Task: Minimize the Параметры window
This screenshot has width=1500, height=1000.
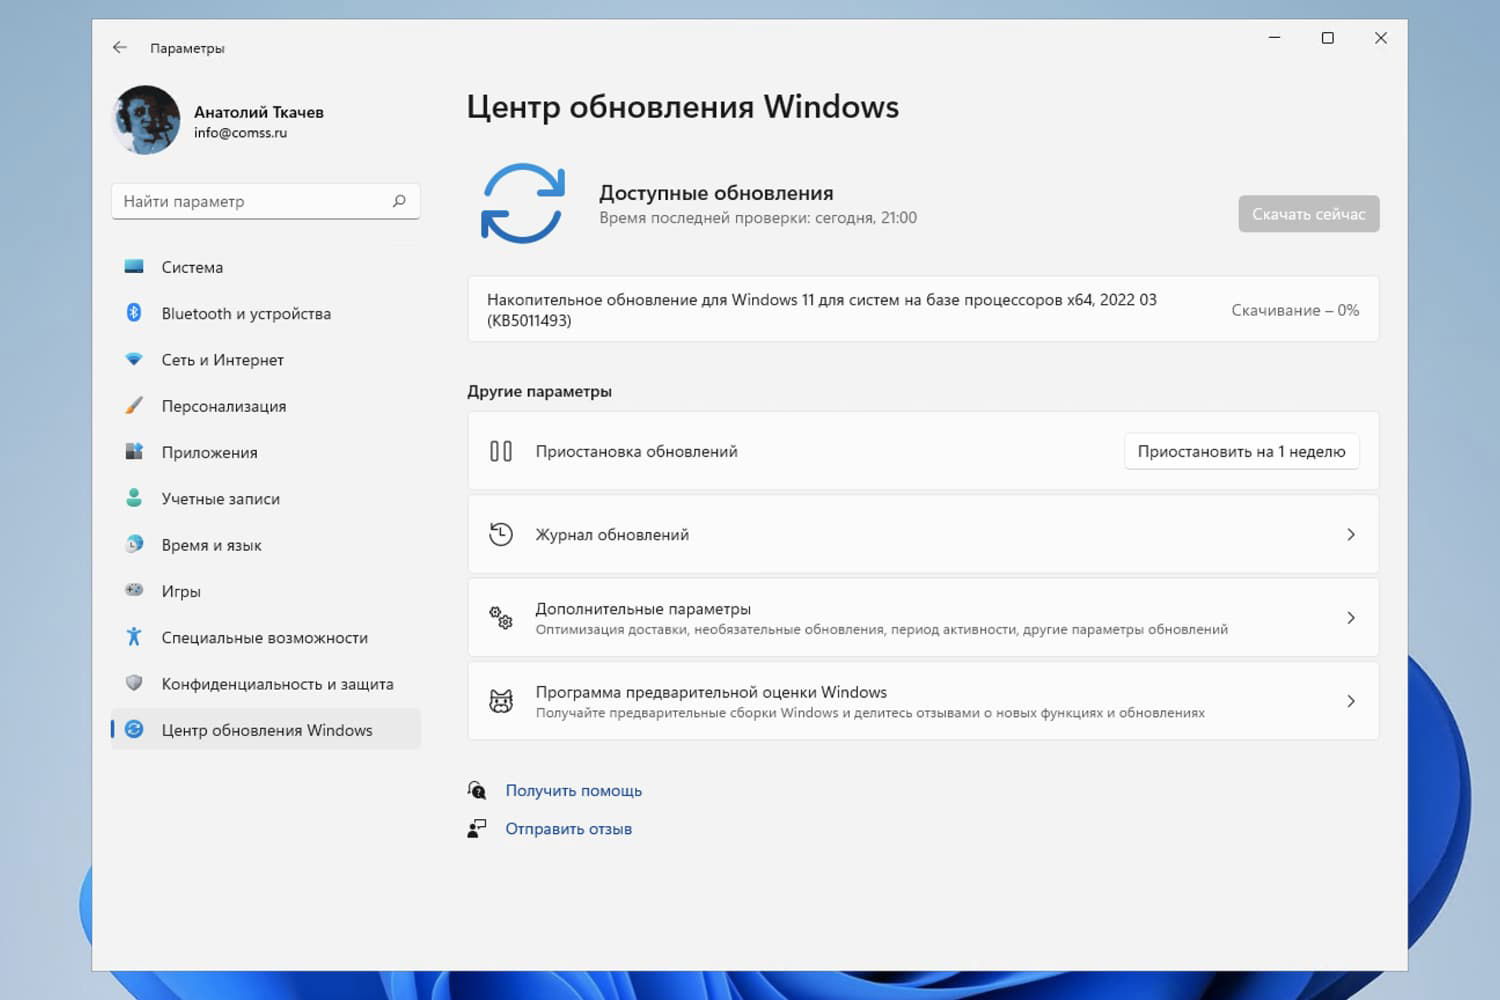Action: tap(1274, 38)
